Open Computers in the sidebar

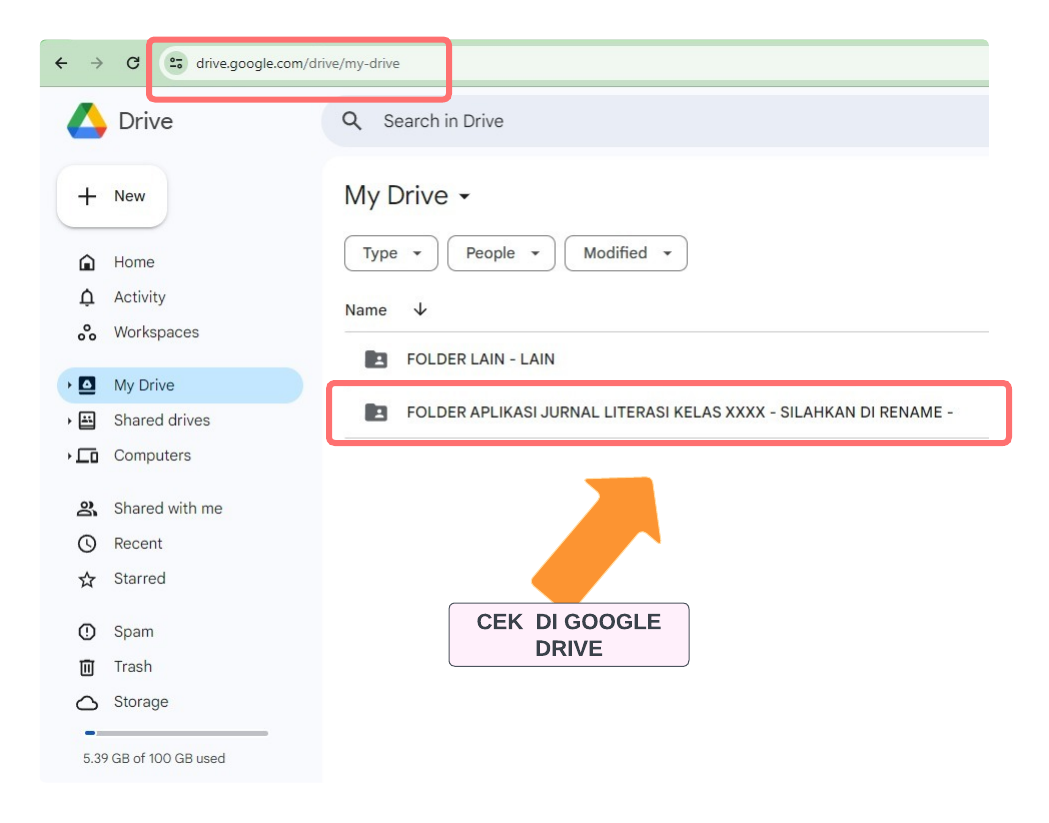click(152, 456)
